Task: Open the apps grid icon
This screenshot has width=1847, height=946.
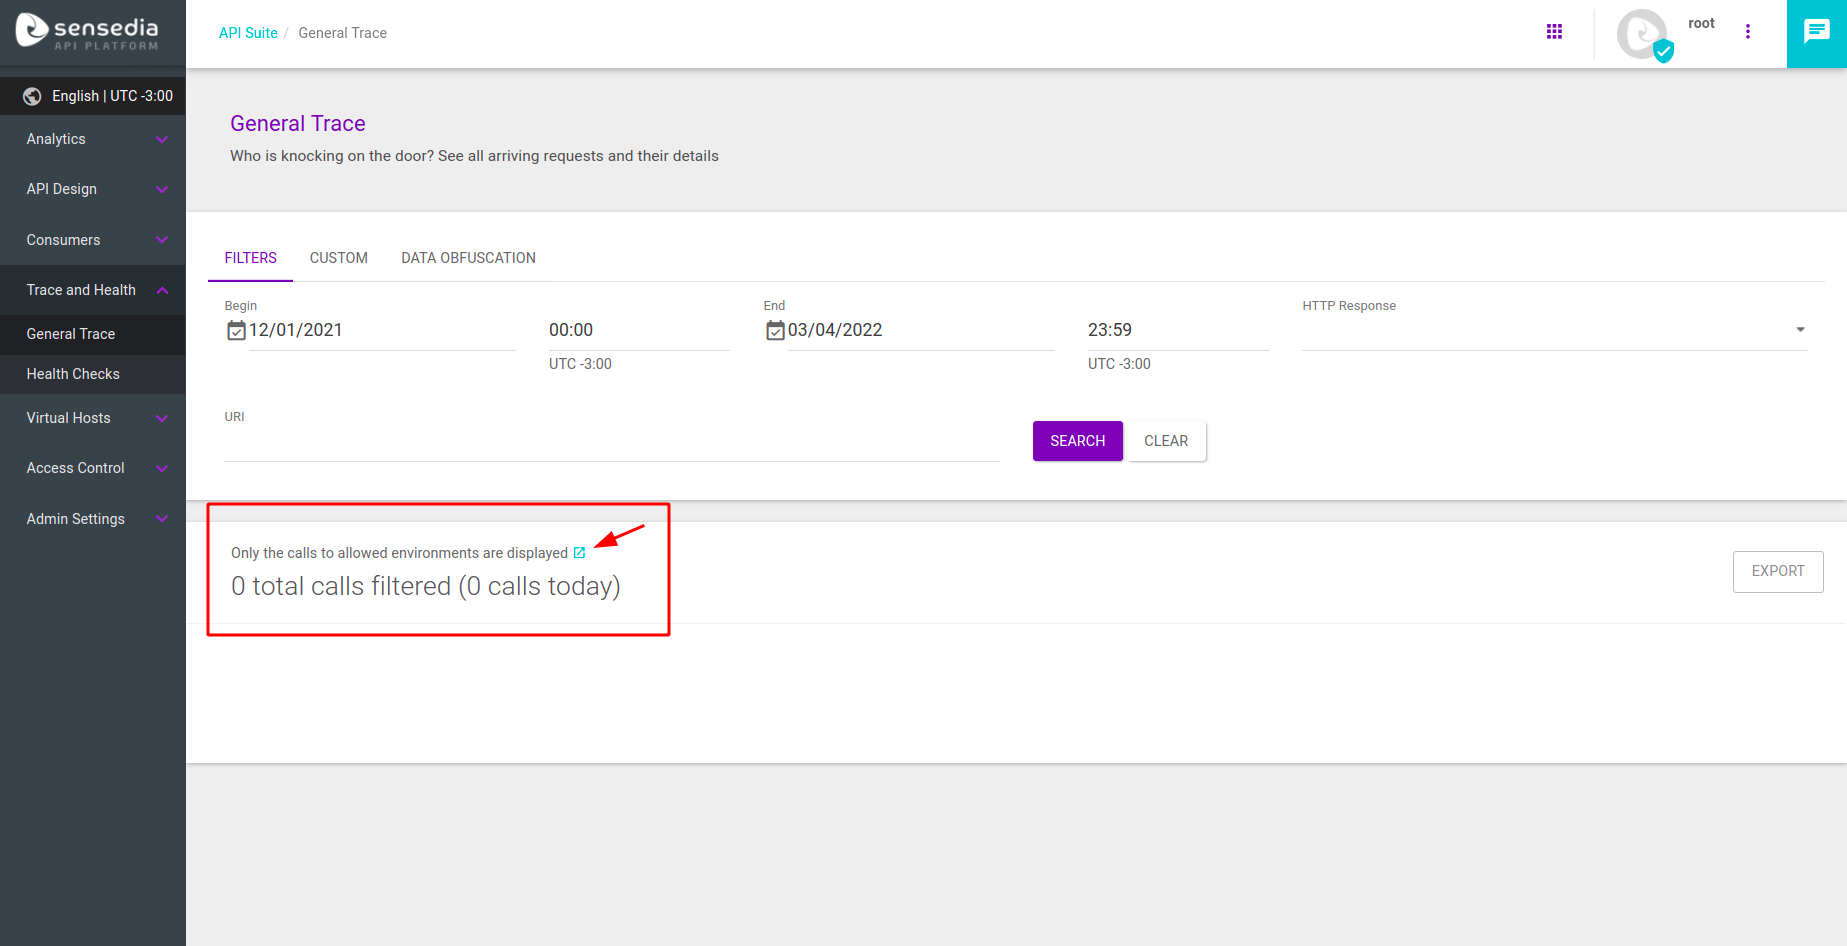Action: point(1554,32)
